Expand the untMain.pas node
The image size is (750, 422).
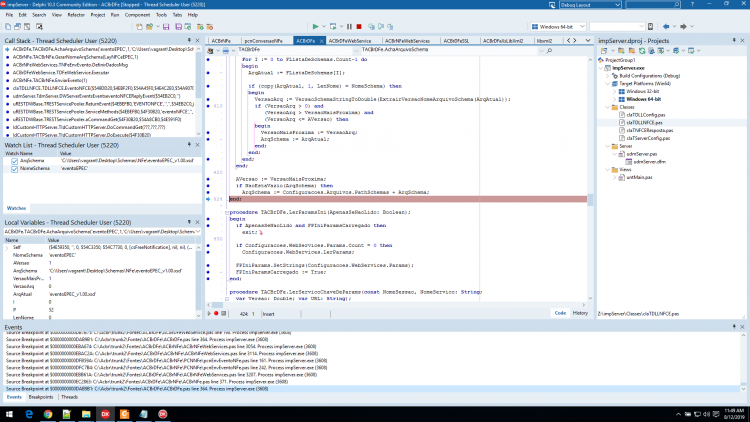[x=615, y=178]
